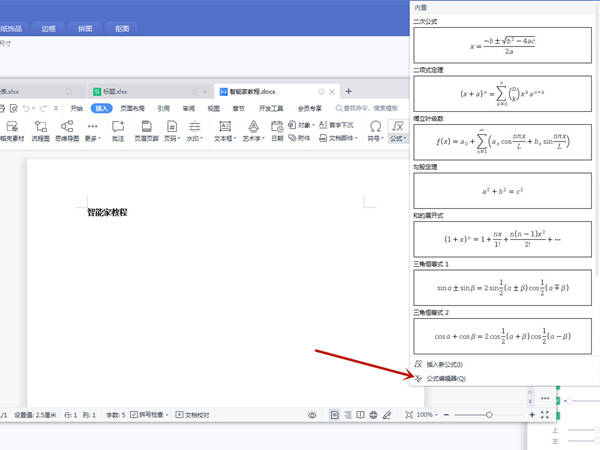Switch to page layout view icon
Viewport: 600px width, 450px height.
tap(334, 415)
